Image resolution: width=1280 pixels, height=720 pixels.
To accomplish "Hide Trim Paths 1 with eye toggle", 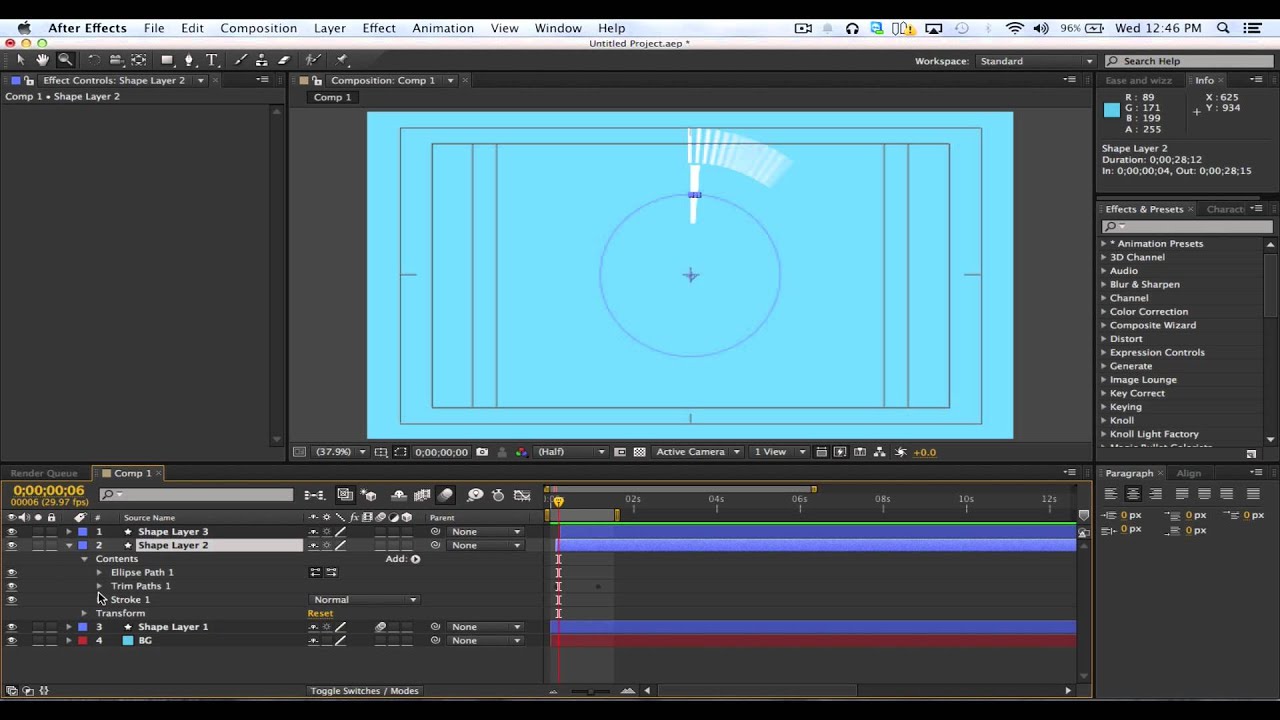I will pos(12,586).
